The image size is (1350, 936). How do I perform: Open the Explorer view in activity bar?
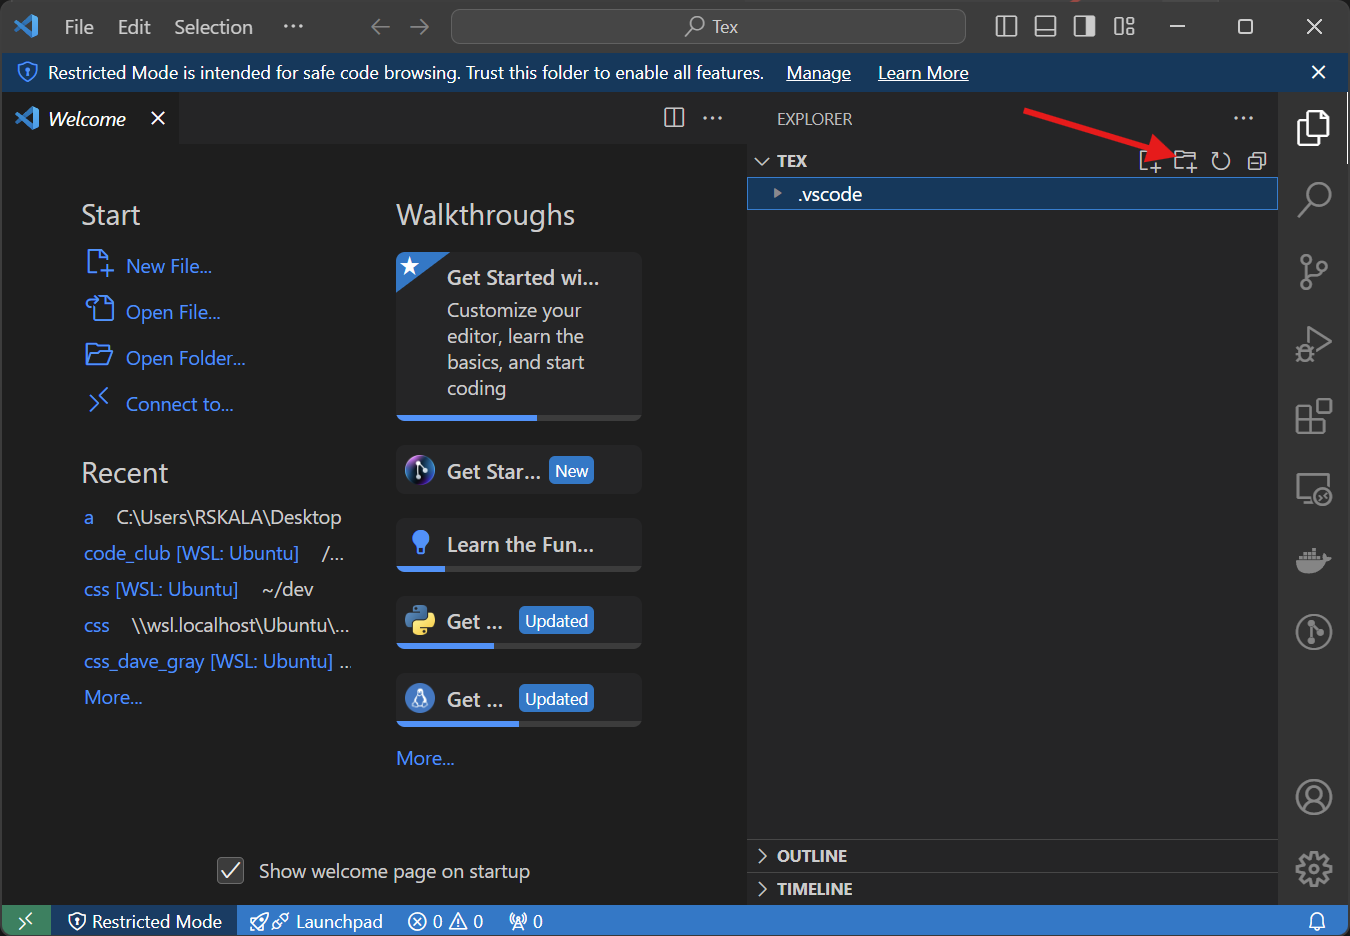tap(1313, 128)
